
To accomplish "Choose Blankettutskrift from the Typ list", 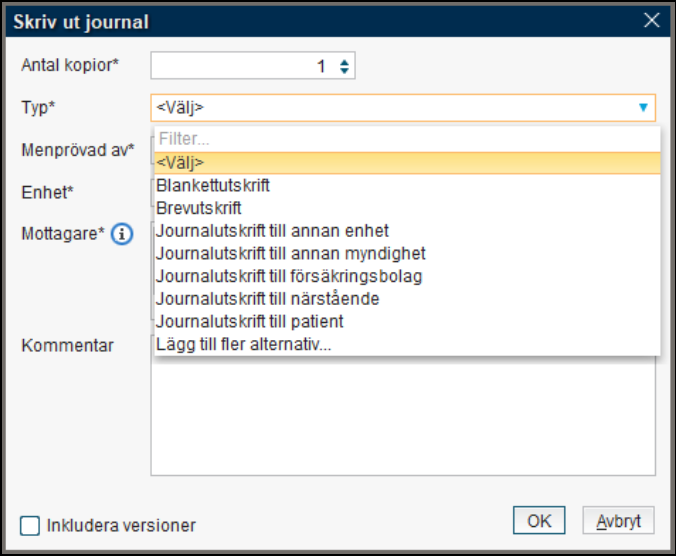I will (x=213, y=186).
